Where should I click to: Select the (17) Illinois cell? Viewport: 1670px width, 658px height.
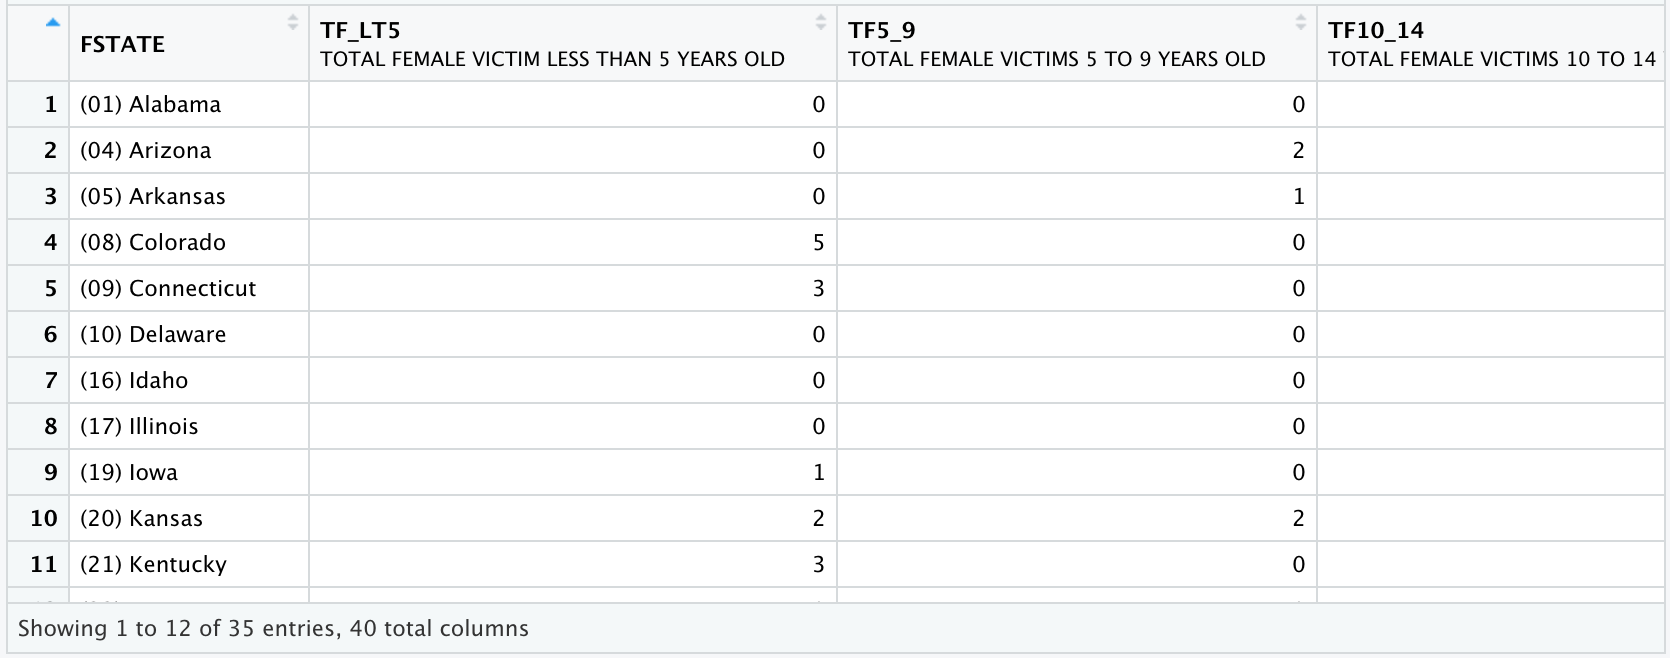(139, 426)
